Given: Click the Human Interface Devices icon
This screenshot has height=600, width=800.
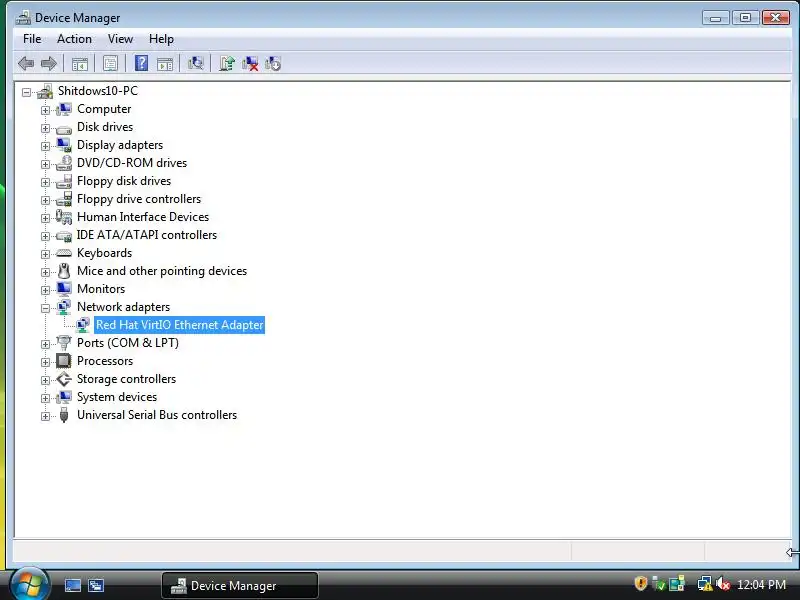Looking at the screenshot, I should 64,217.
